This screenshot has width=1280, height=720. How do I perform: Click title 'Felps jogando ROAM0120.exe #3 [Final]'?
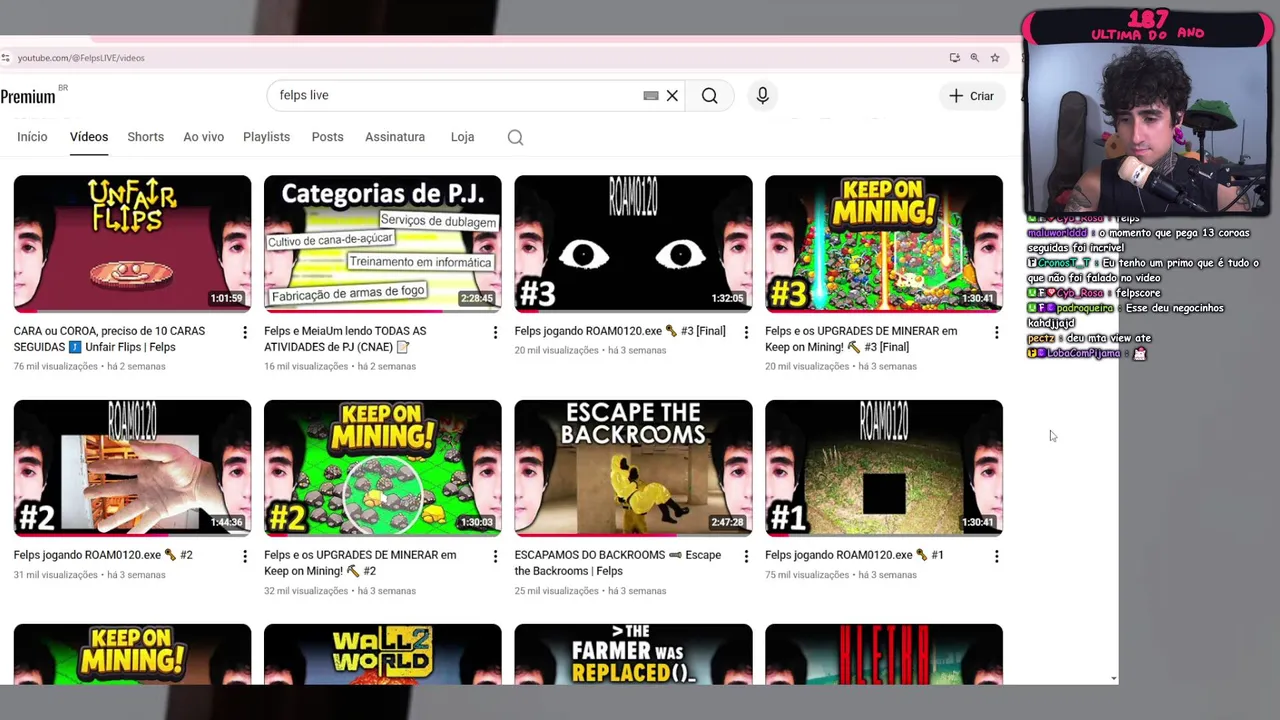tap(620, 331)
